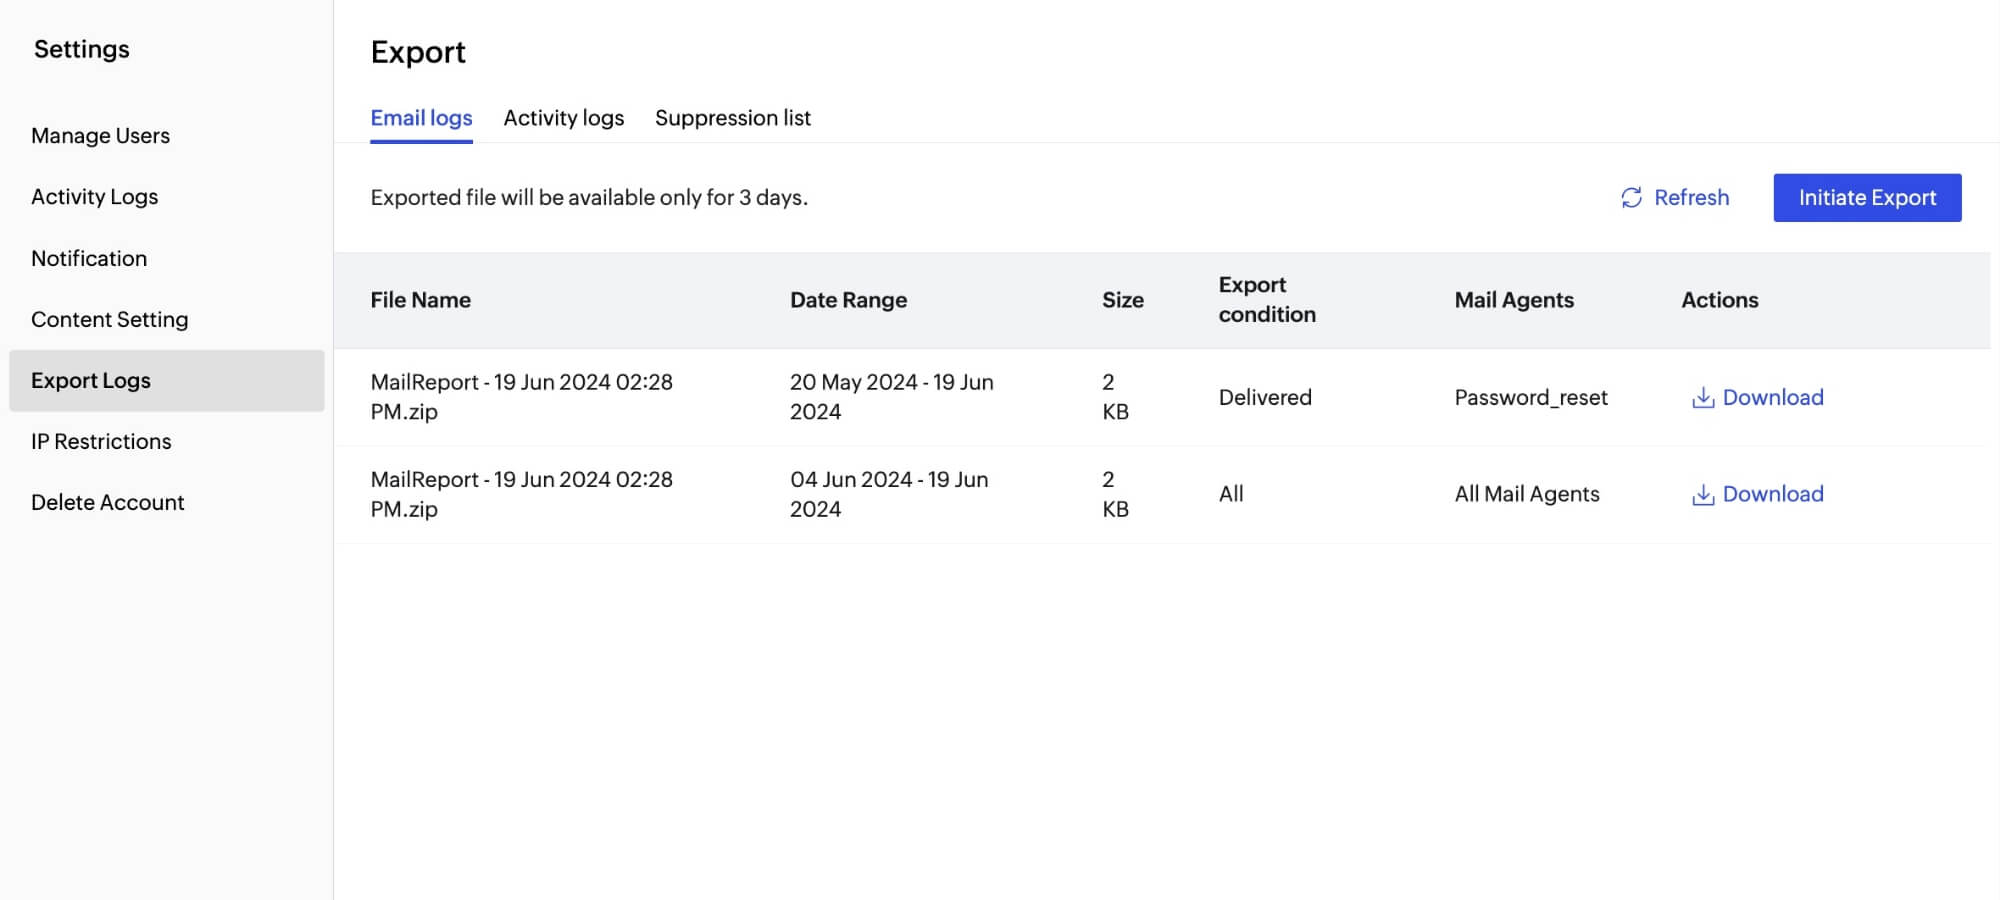
Task: Open IP Restrictions settings
Action: coord(101,441)
